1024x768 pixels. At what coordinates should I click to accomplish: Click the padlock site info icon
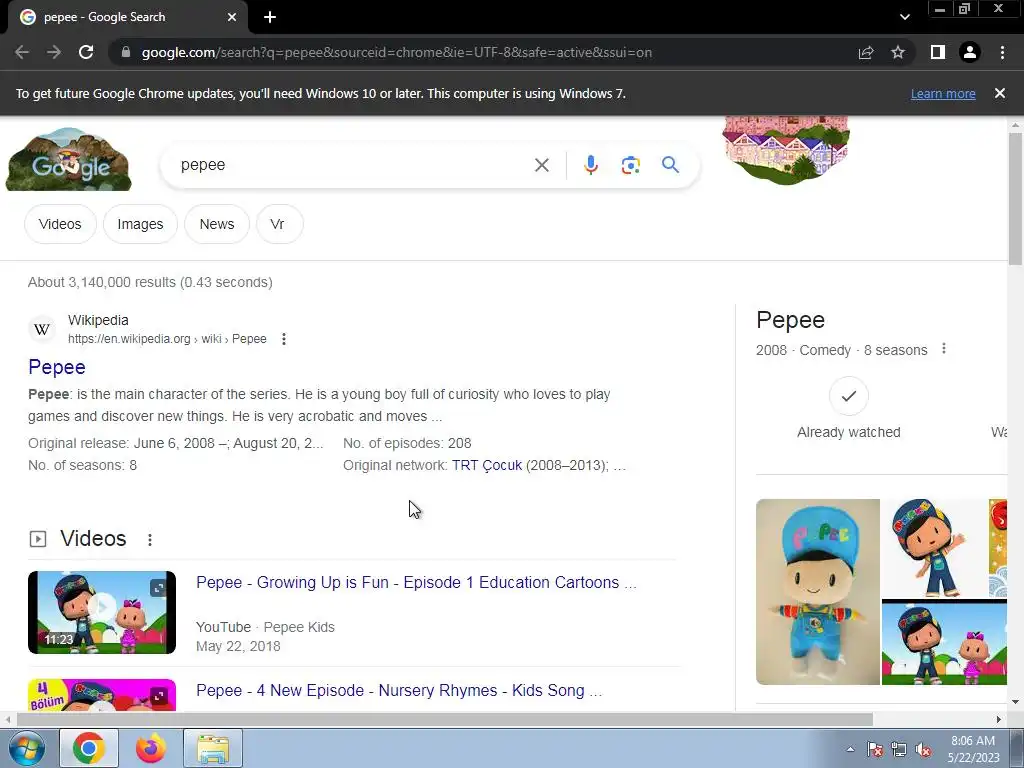126,52
